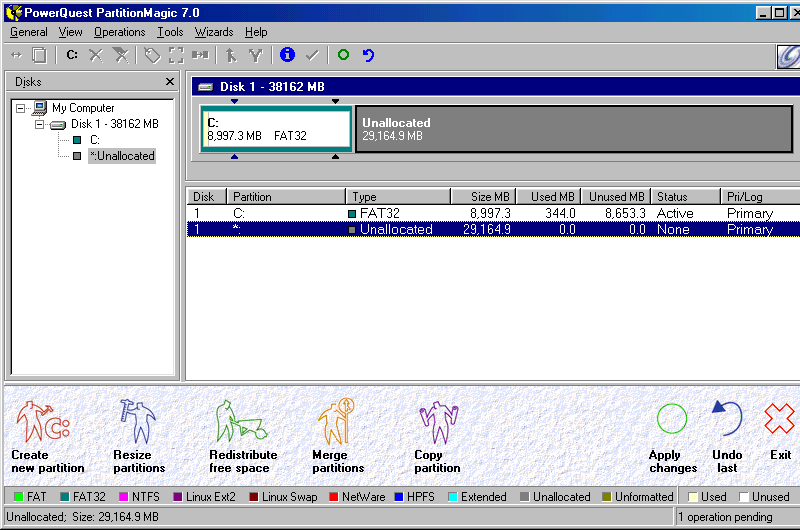Collapse the Disk 1 tree node
The width and height of the screenshot is (800, 530).
pyautogui.click(x=40, y=124)
